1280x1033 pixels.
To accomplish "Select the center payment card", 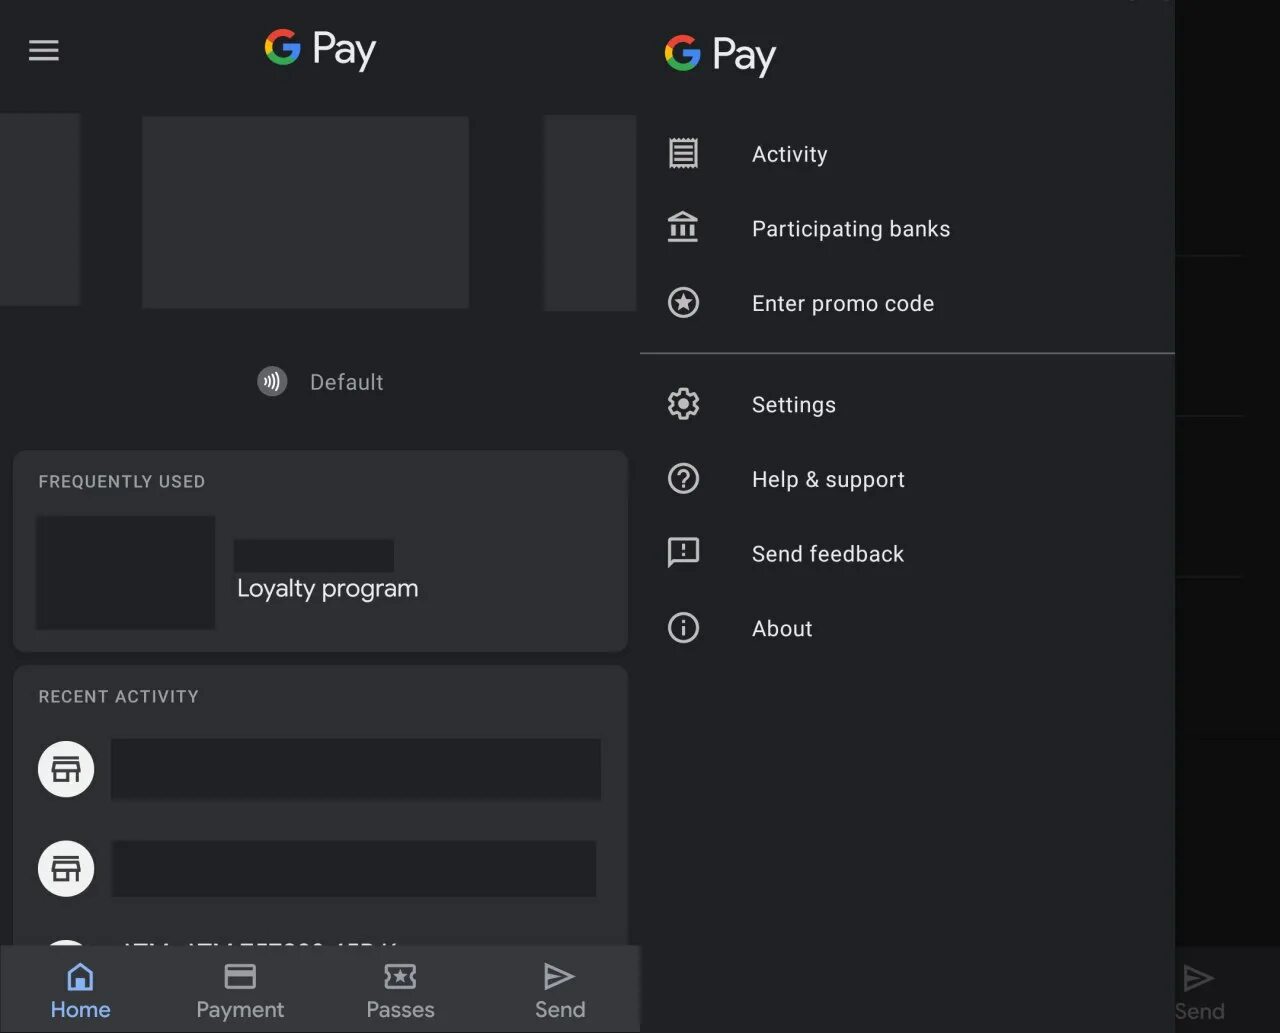I will coord(305,212).
